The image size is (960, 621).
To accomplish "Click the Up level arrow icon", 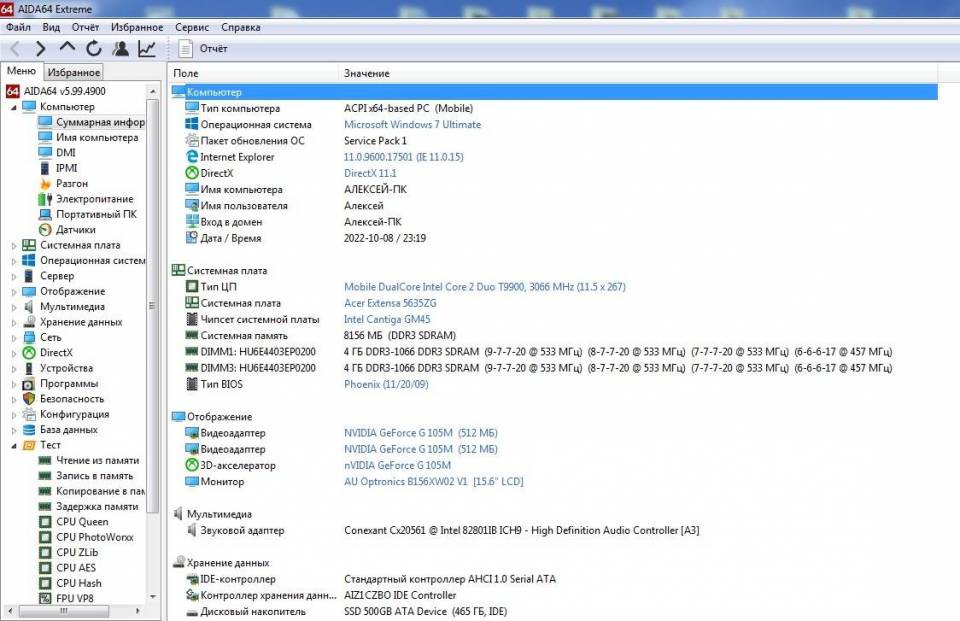I will (x=67, y=48).
